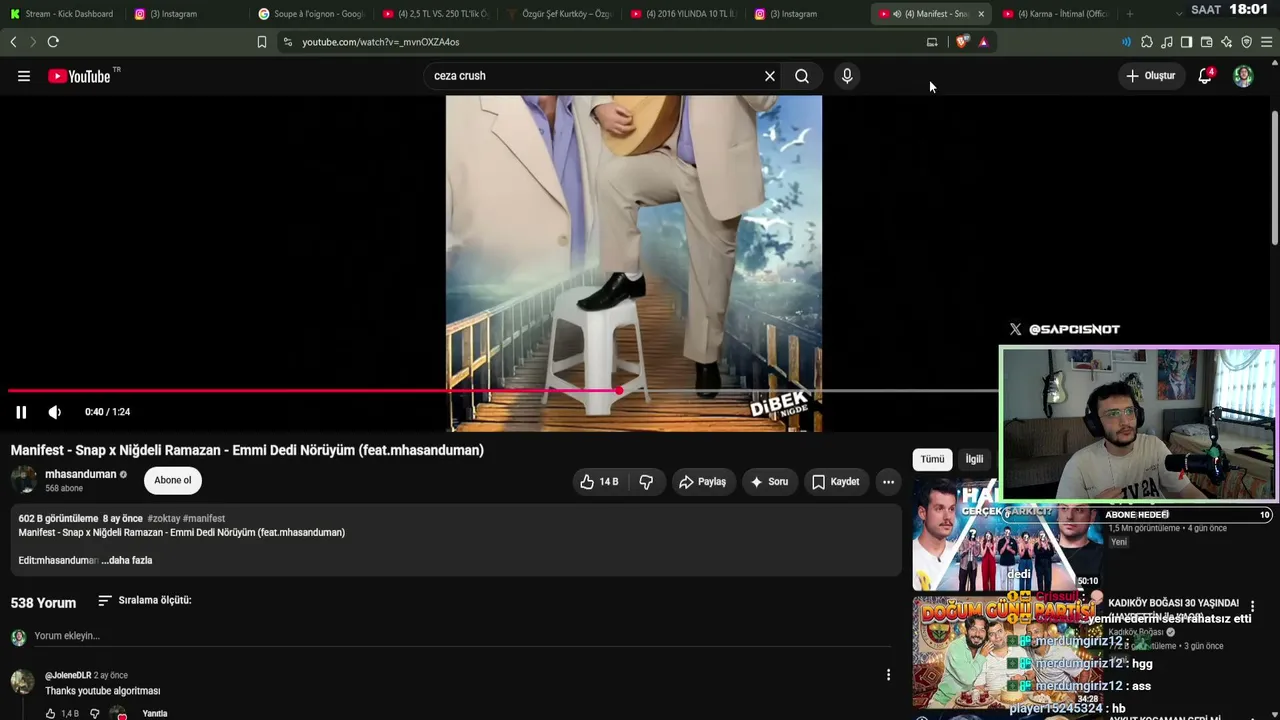Clear the search box with the X
The image size is (1280, 720).
[x=770, y=76]
